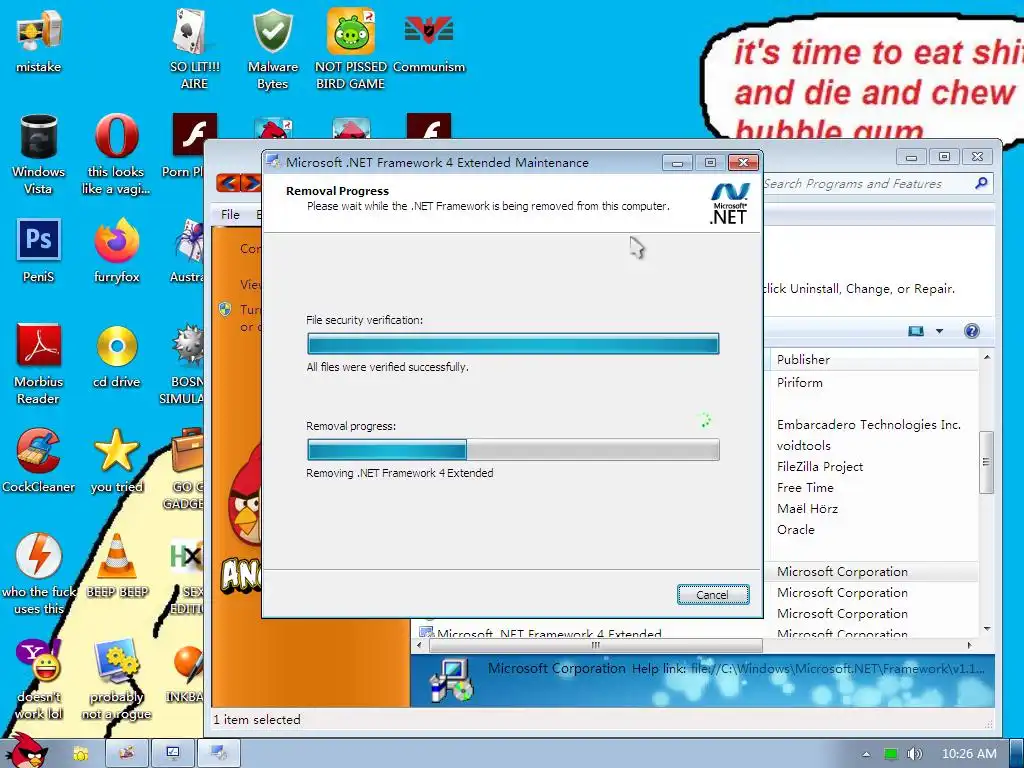1024x768 pixels.
Task: Open the Malware Bytes desktop shortcut
Action: click(272, 50)
